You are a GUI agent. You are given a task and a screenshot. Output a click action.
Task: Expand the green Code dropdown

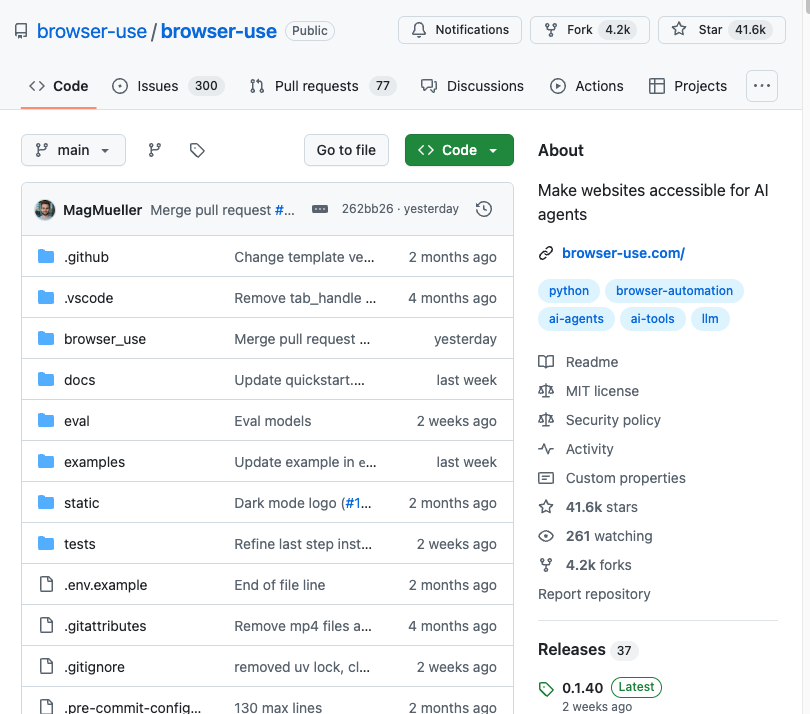[x=459, y=150]
